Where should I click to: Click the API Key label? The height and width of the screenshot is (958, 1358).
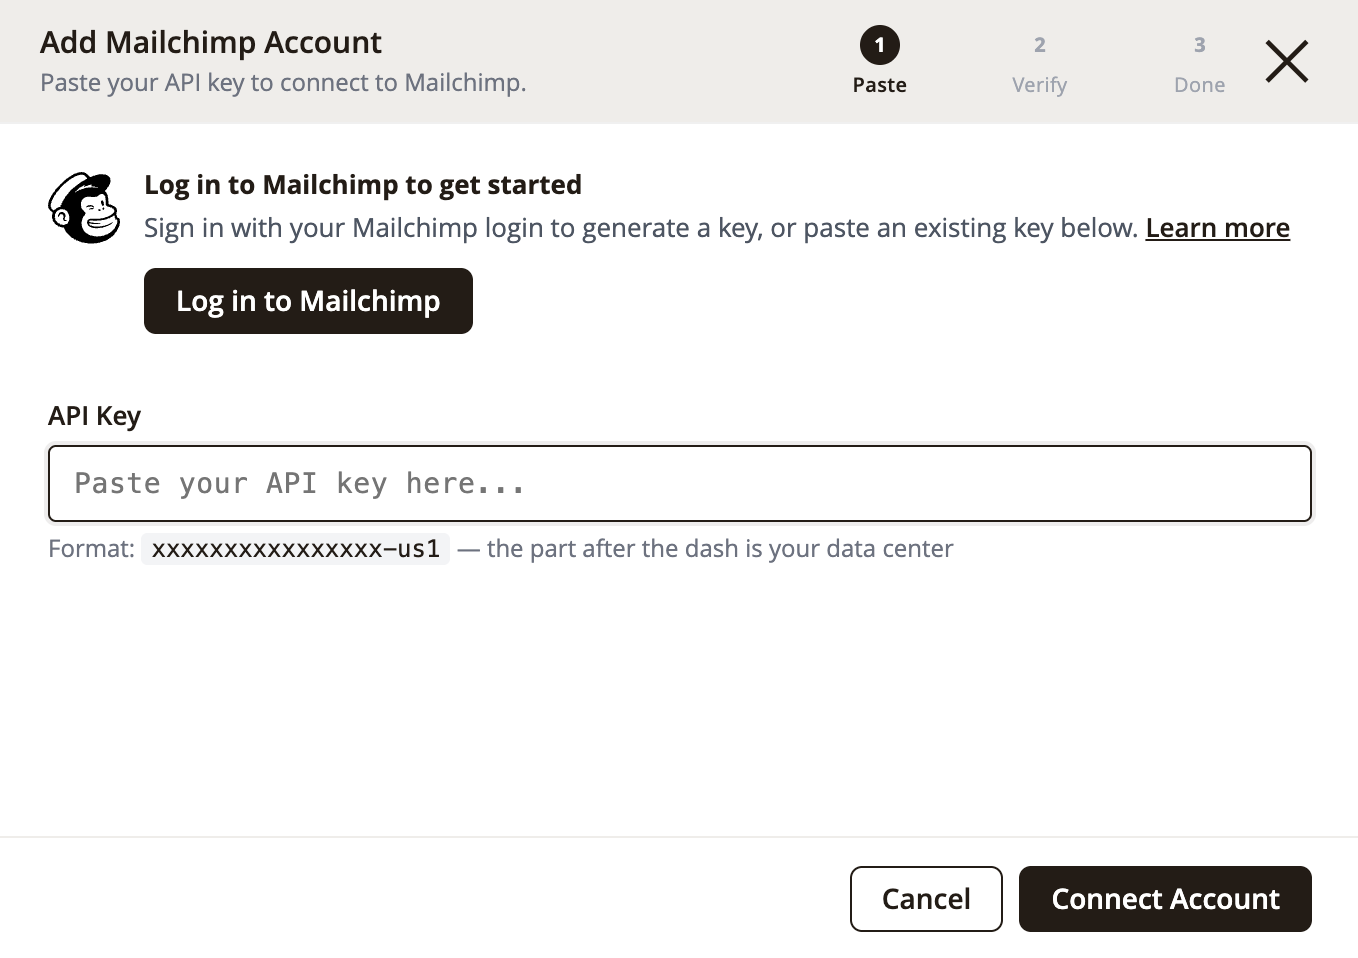click(94, 416)
